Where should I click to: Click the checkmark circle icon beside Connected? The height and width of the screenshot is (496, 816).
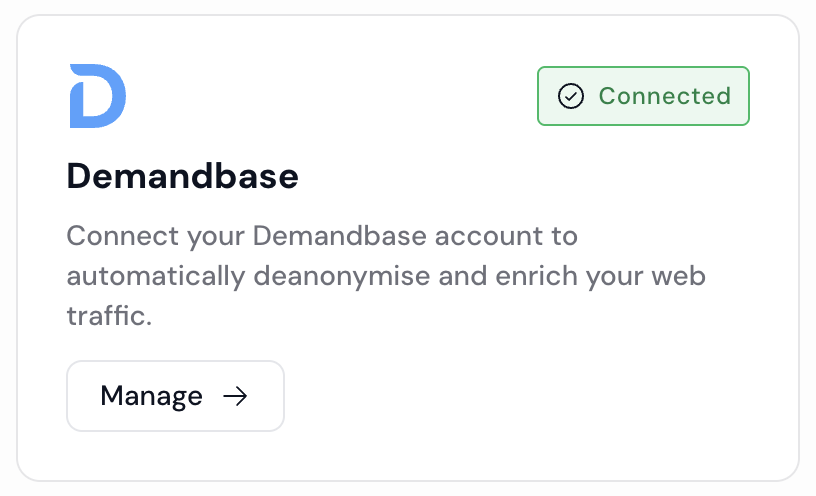[570, 96]
